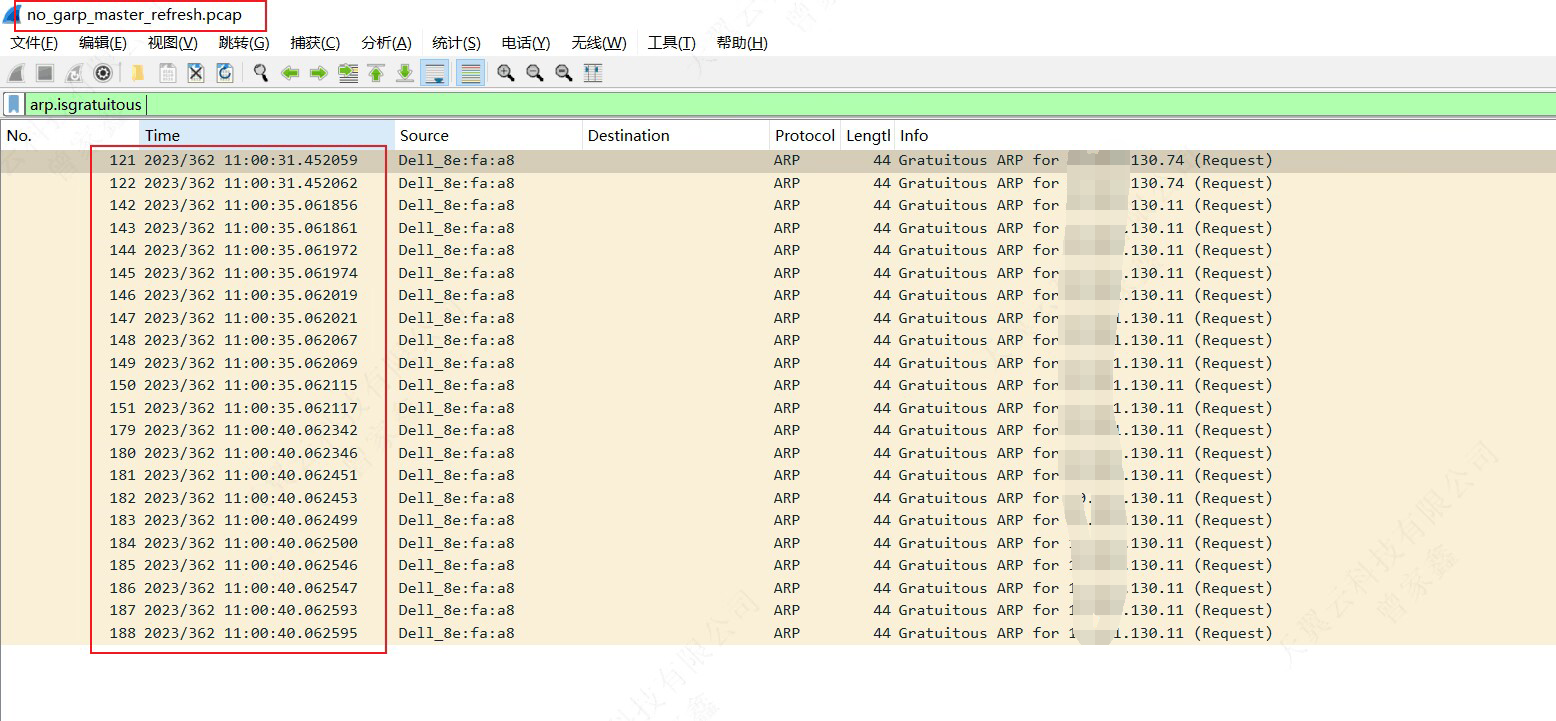Image resolution: width=1556 pixels, height=721 pixels.
Task: Open the 无线(W) menu
Action: coord(599,43)
